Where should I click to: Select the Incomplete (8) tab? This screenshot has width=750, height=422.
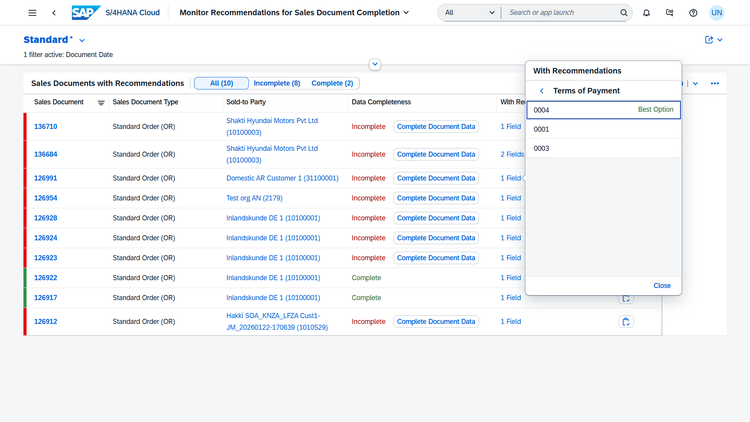[x=276, y=83]
